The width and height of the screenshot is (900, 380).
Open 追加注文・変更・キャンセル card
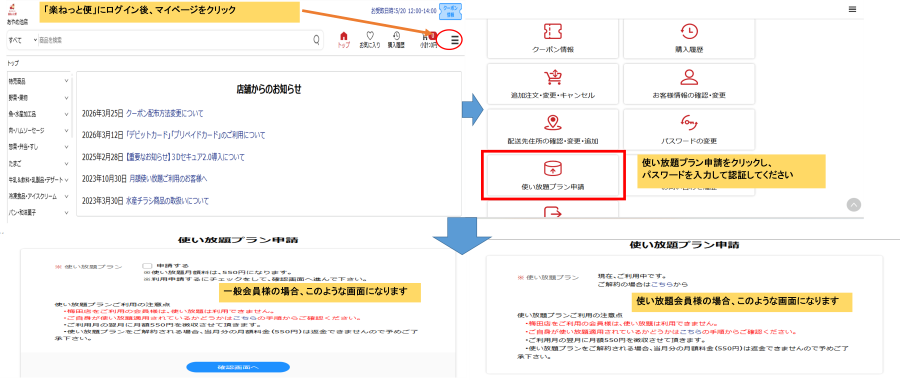(x=553, y=84)
